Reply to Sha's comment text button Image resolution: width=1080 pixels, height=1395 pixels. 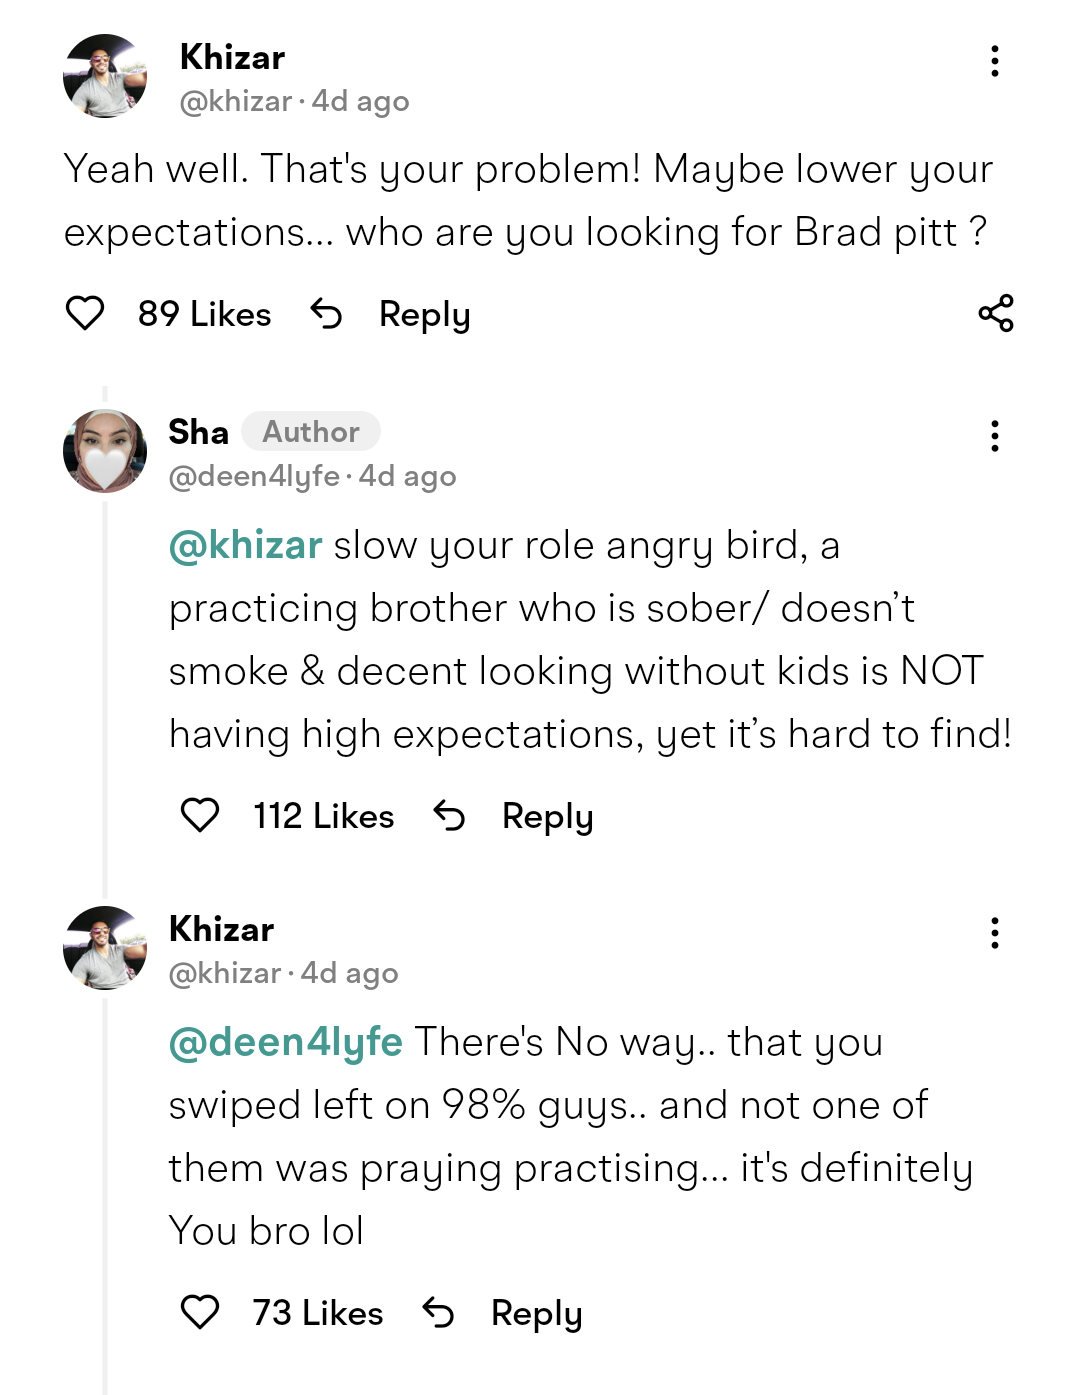[547, 816]
